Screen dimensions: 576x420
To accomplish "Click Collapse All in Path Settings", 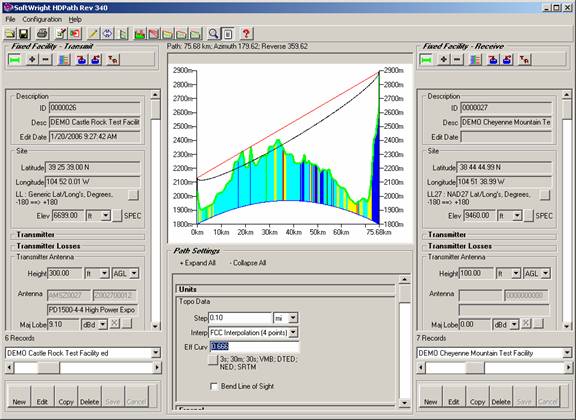I will coord(248,263).
